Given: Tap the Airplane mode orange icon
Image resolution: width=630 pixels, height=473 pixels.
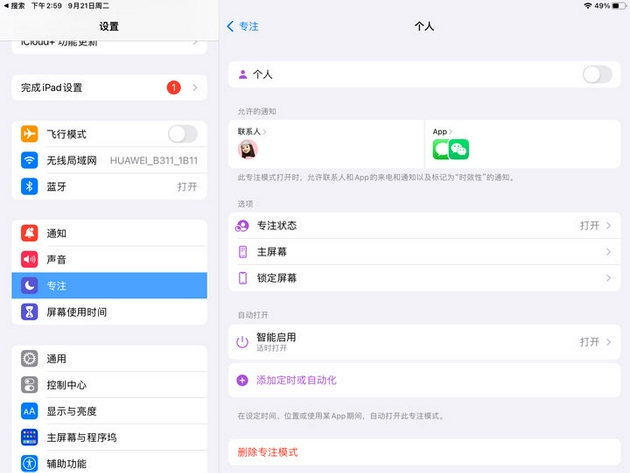Looking at the screenshot, I should coord(29,134).
